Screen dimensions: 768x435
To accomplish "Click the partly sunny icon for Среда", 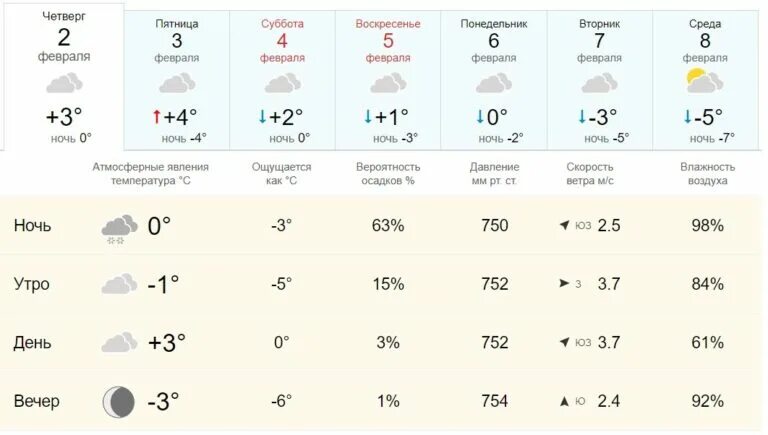I will tap(704, 81).
